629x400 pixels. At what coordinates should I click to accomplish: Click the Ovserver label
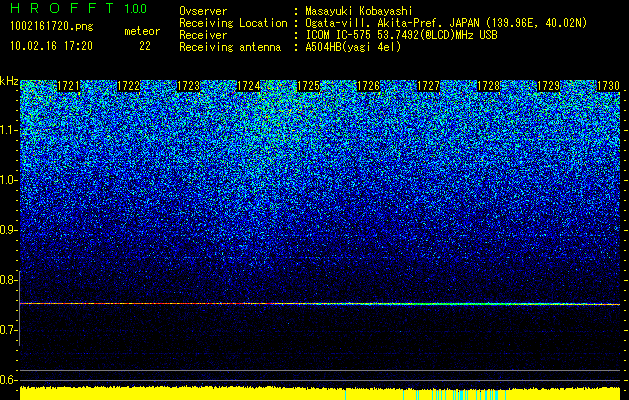pos(203,12)
